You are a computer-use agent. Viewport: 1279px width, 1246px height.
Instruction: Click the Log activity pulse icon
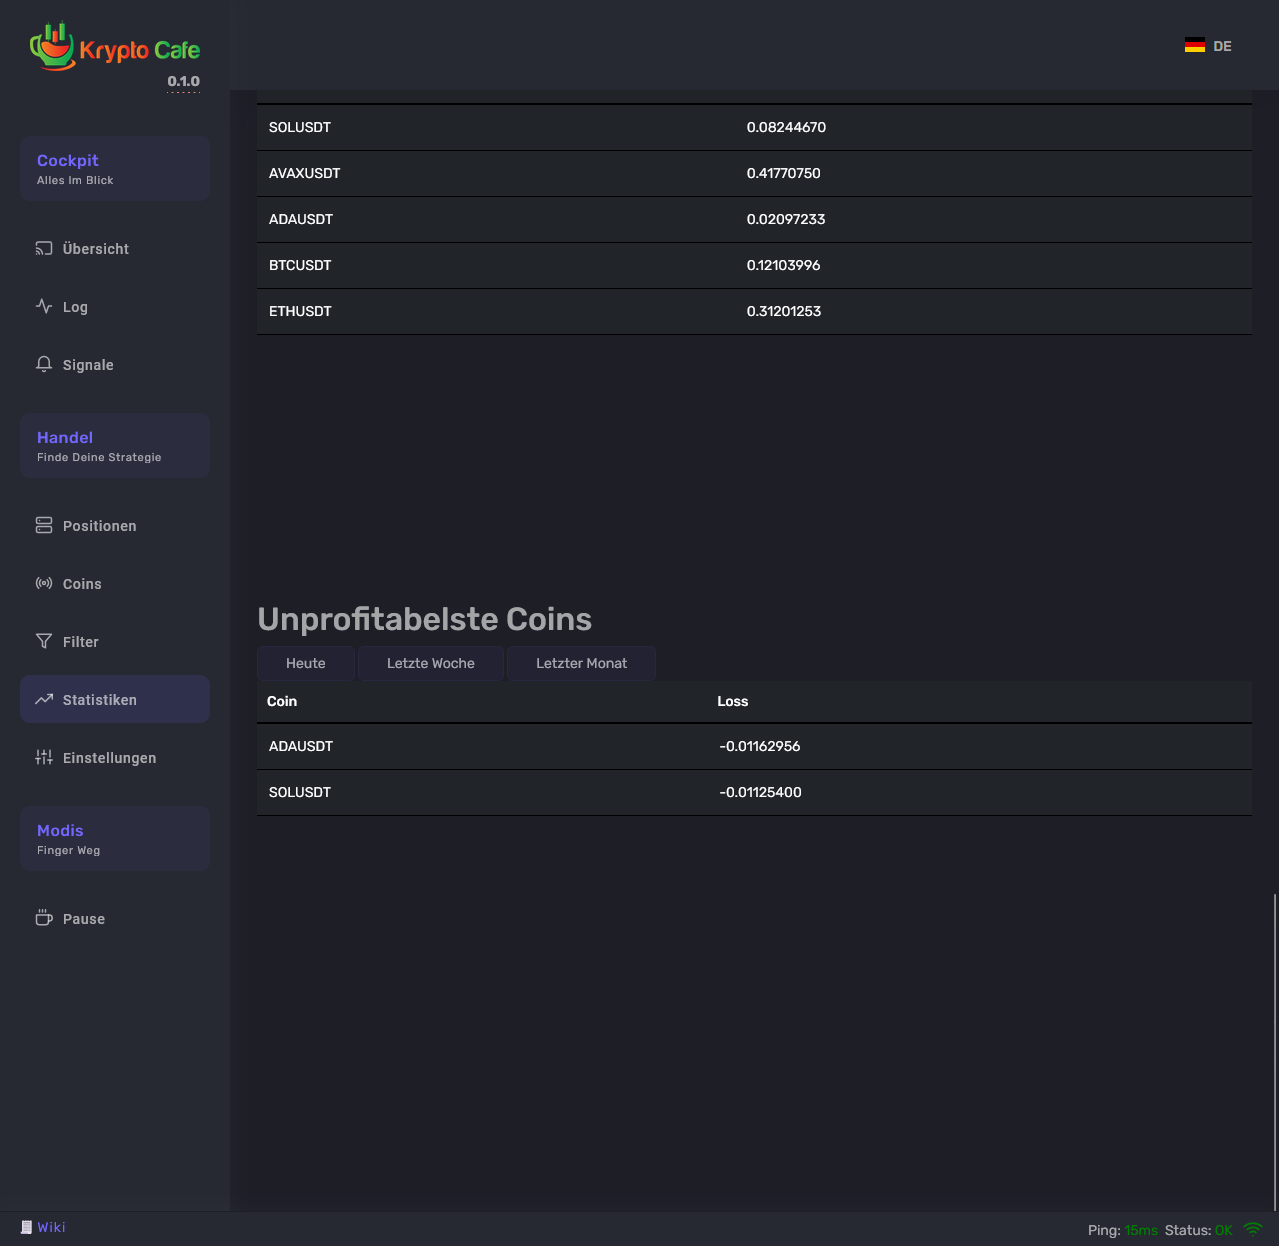44,306
